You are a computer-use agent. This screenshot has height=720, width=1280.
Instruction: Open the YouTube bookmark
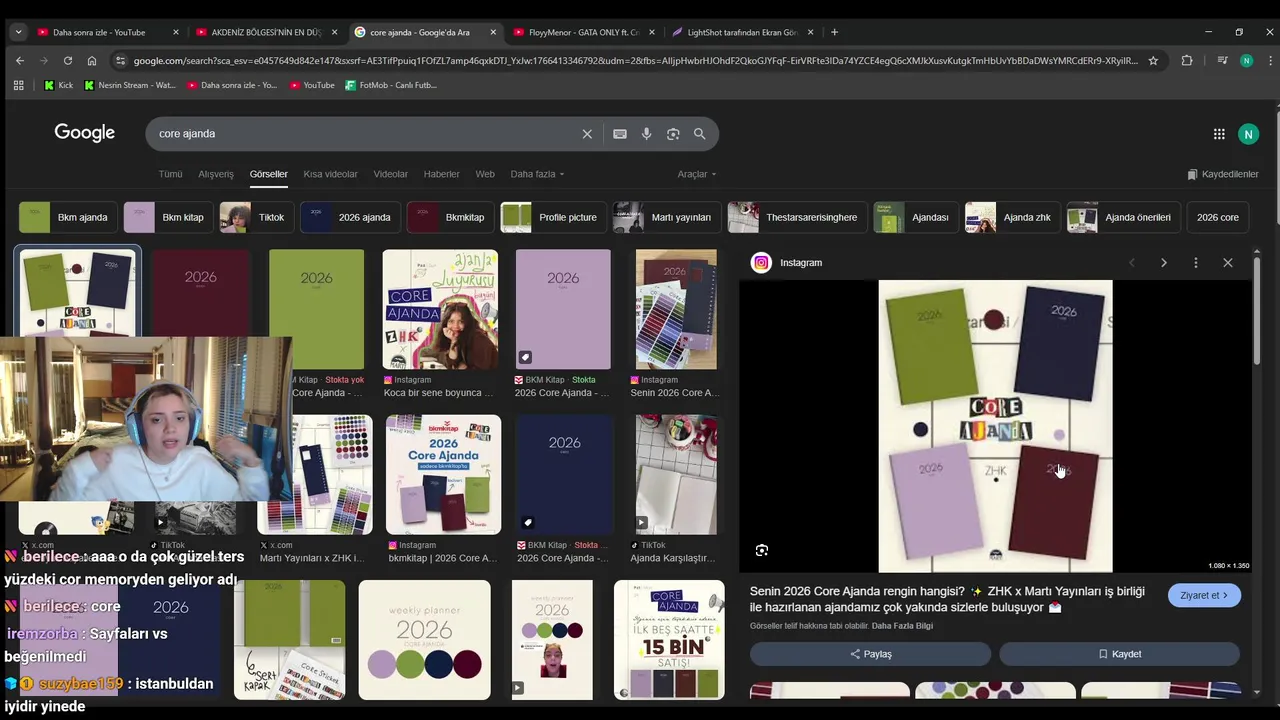click(312, 85)
